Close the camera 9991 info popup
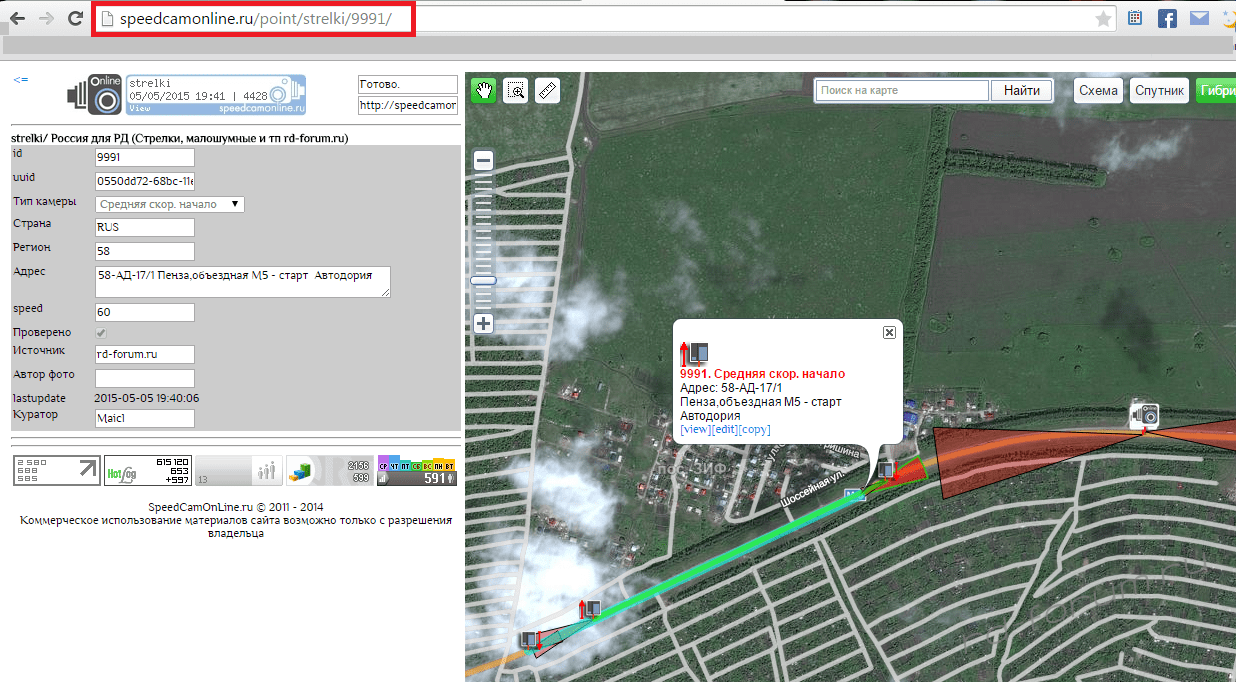Viewport: 1236px width, 682px height. pos(889,333)
